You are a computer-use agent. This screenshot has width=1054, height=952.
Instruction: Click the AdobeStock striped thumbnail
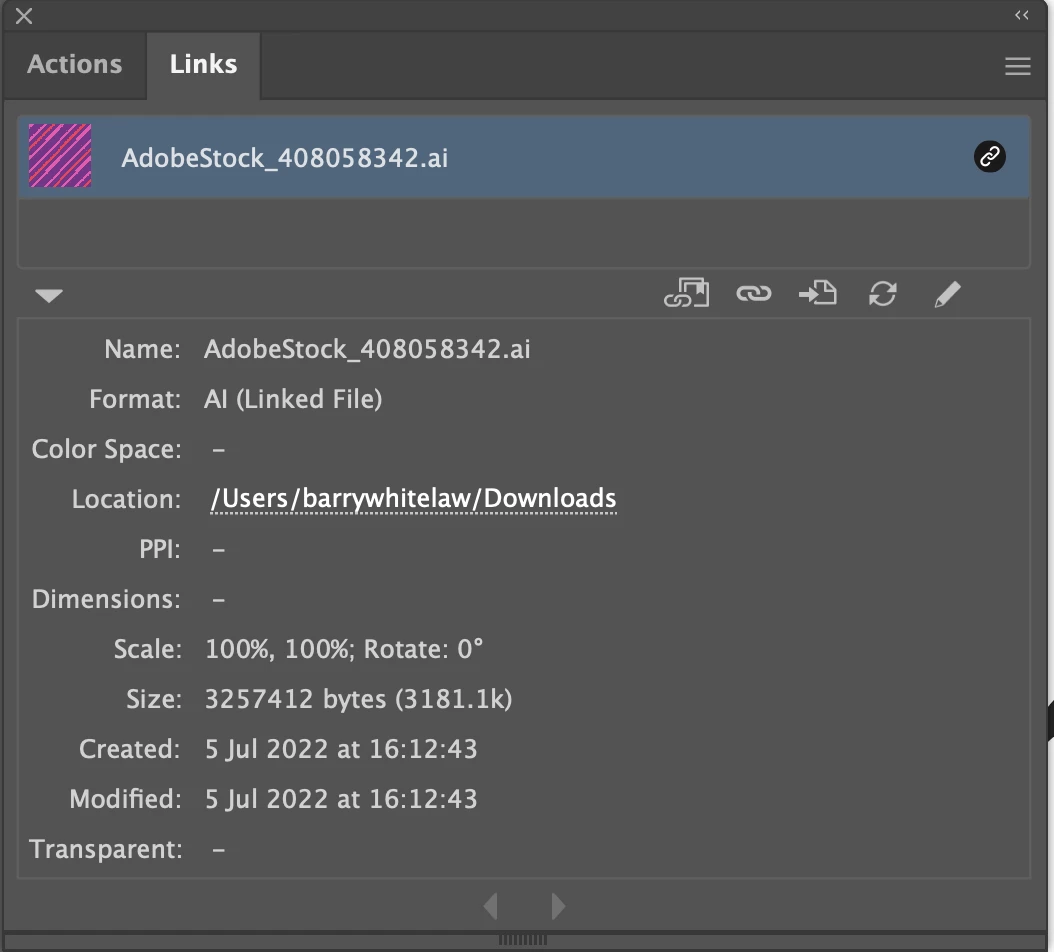pyautogui.click(x=60, y=156)
